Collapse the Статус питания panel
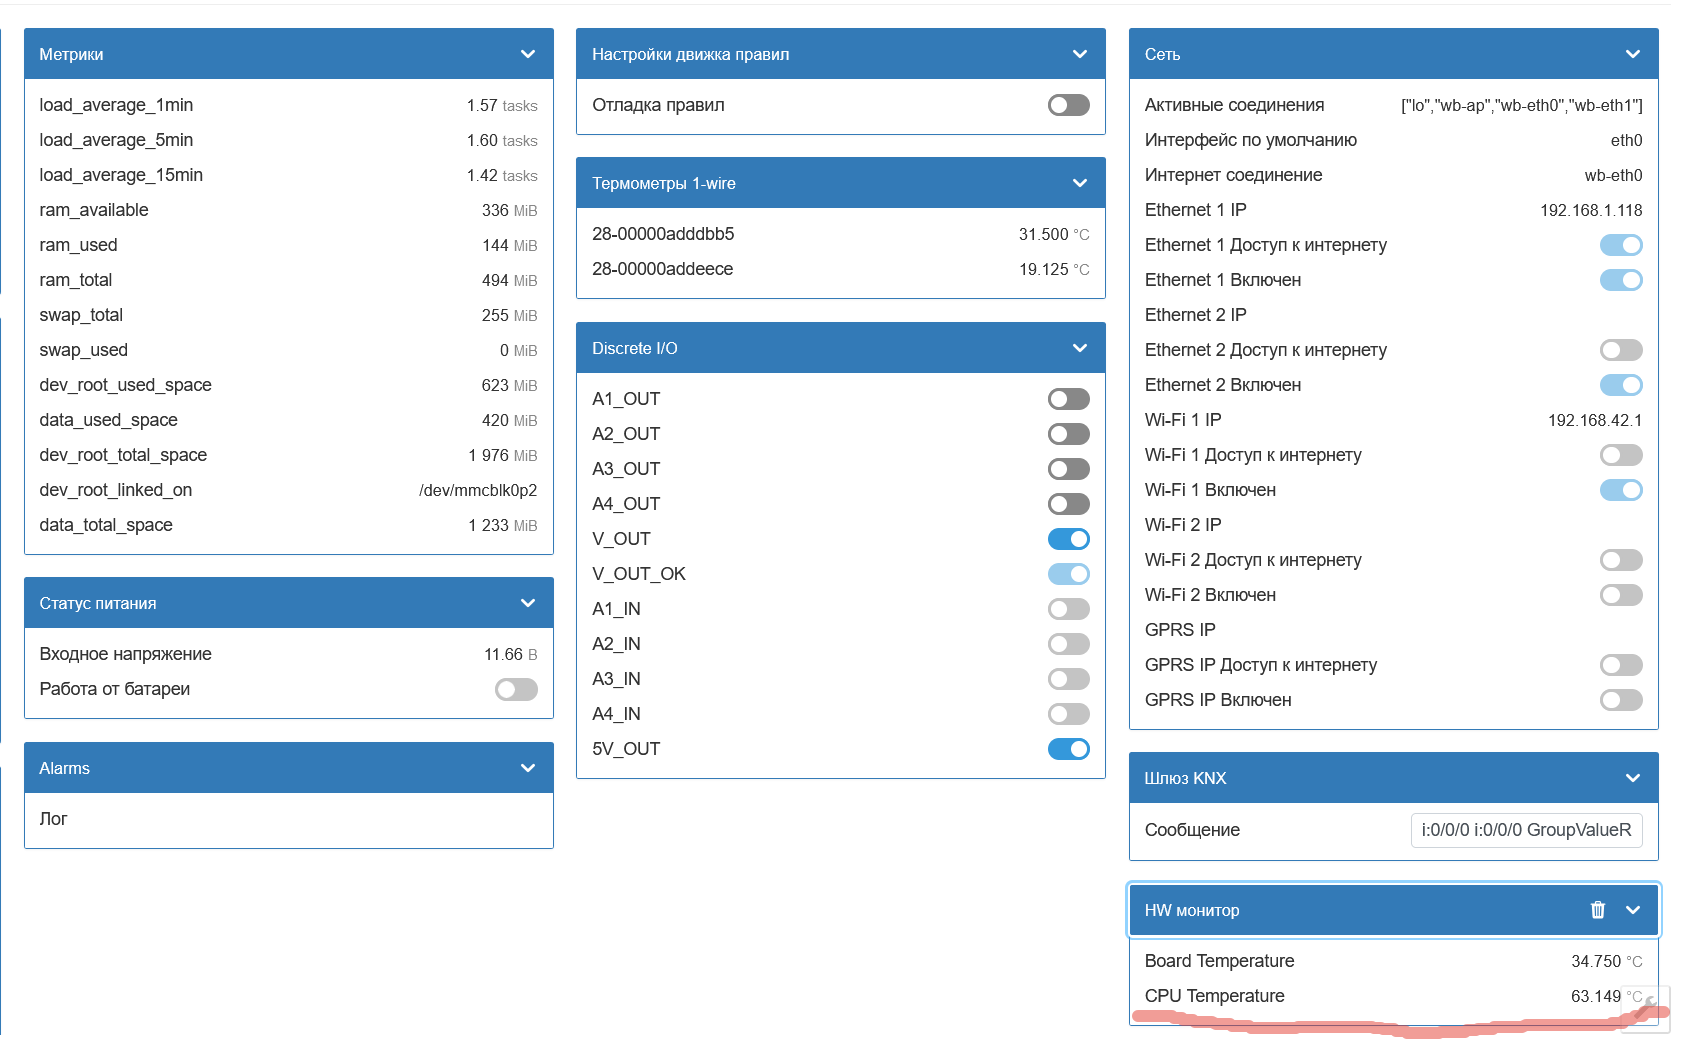The image size is (1693, 1039). (x=528, y=603)
